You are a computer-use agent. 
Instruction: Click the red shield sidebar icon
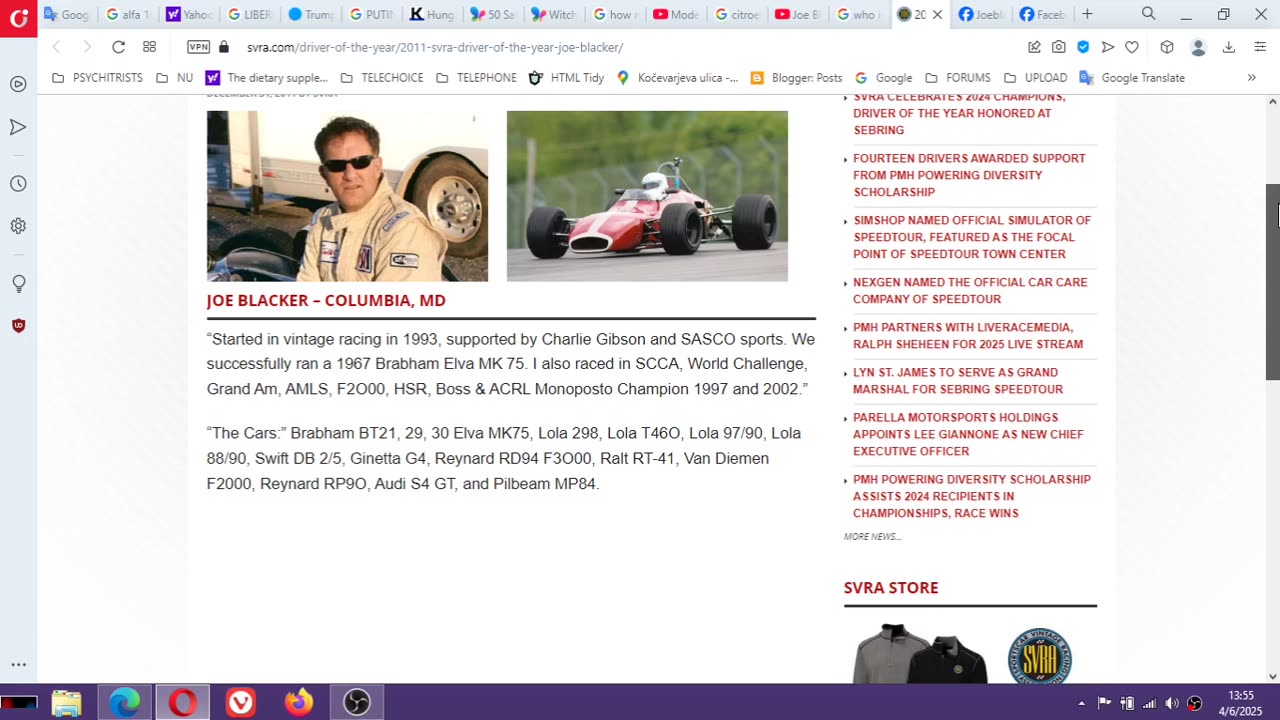pyautogui.click(x=18, y=325)
